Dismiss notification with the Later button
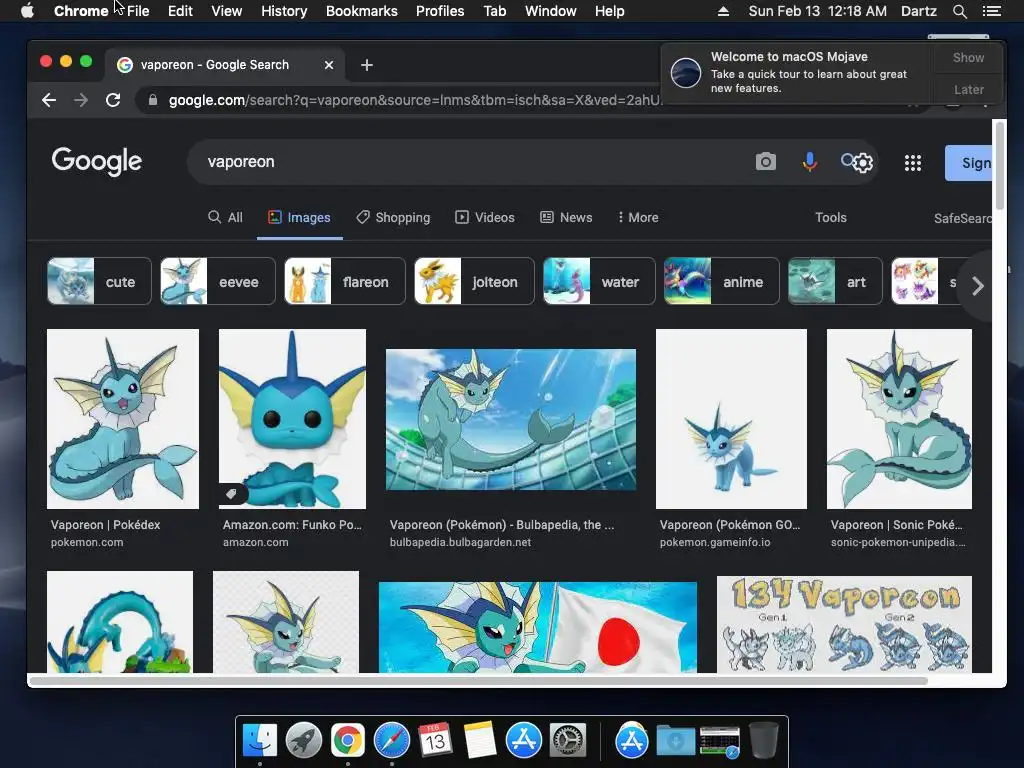This screenshot has height=768, width=1024. [x=968, y=89]
